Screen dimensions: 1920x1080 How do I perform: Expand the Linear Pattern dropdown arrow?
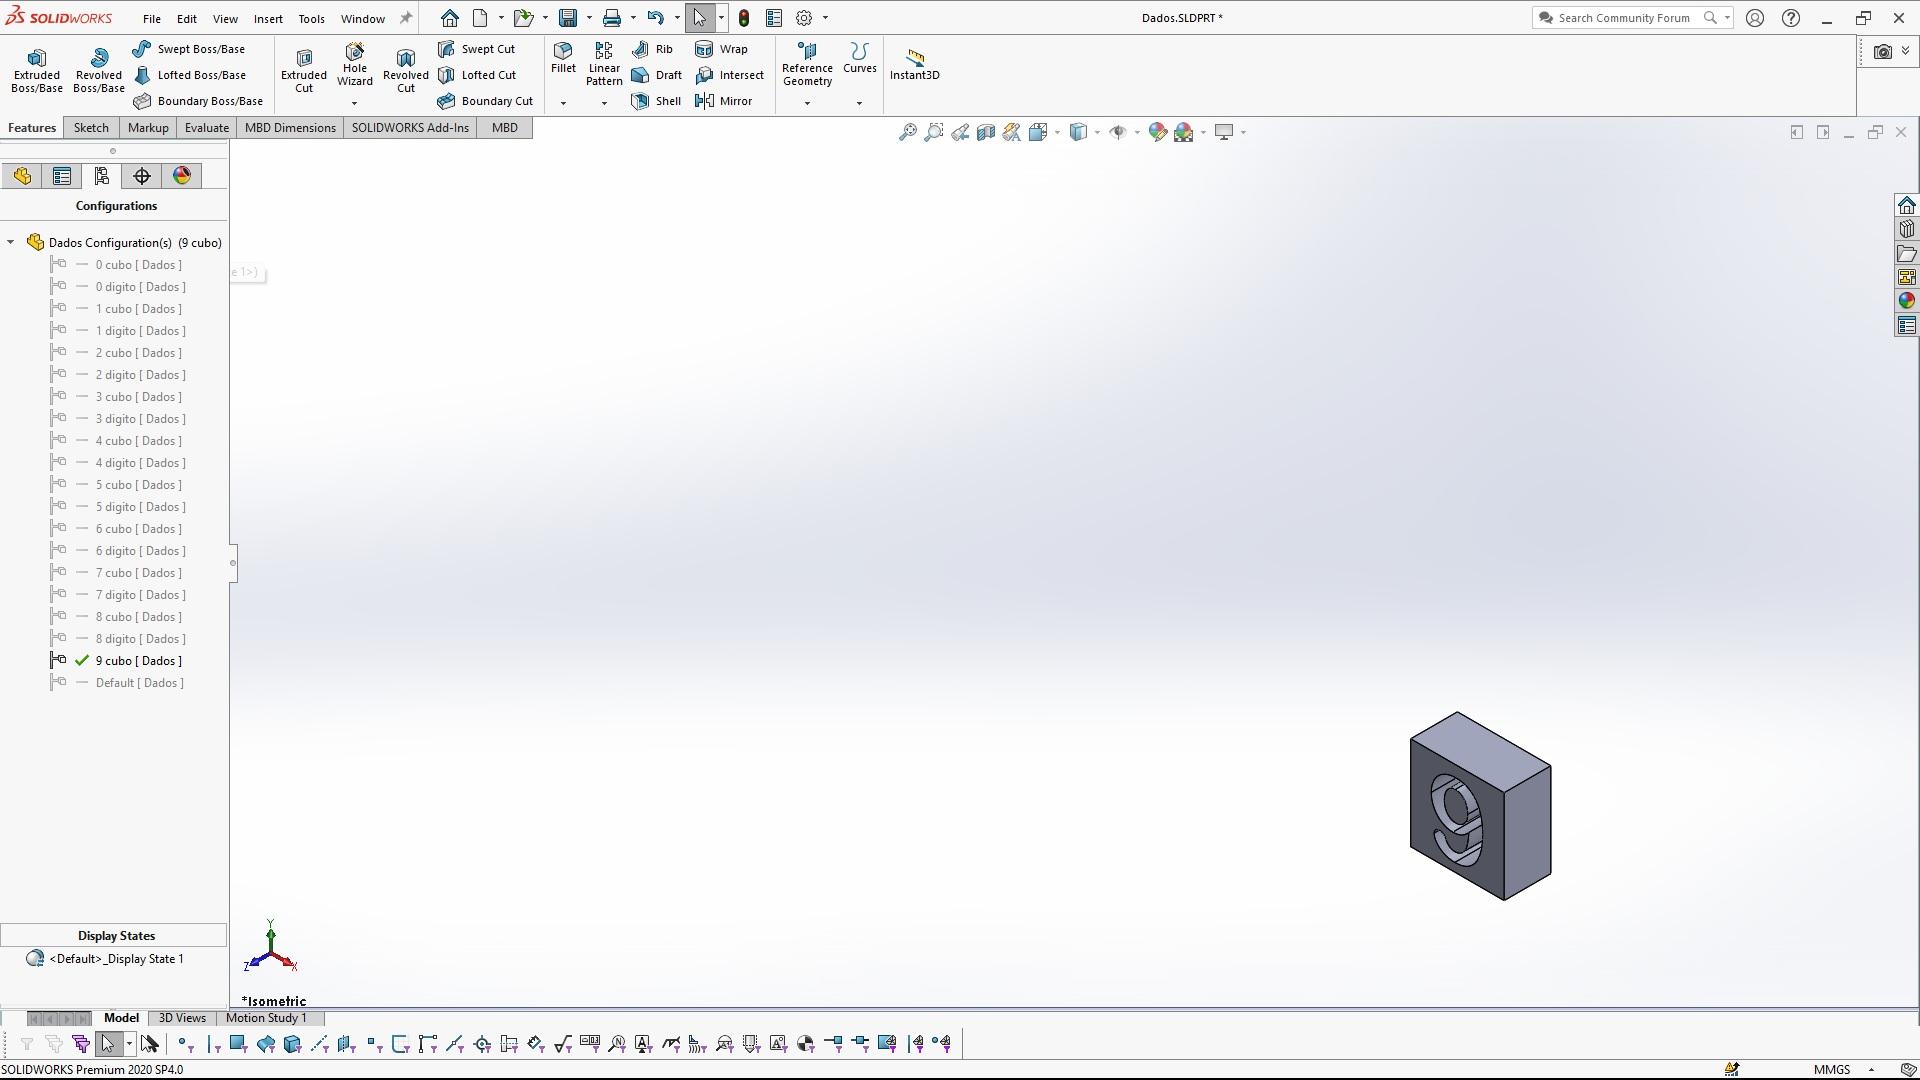[604, 103]
